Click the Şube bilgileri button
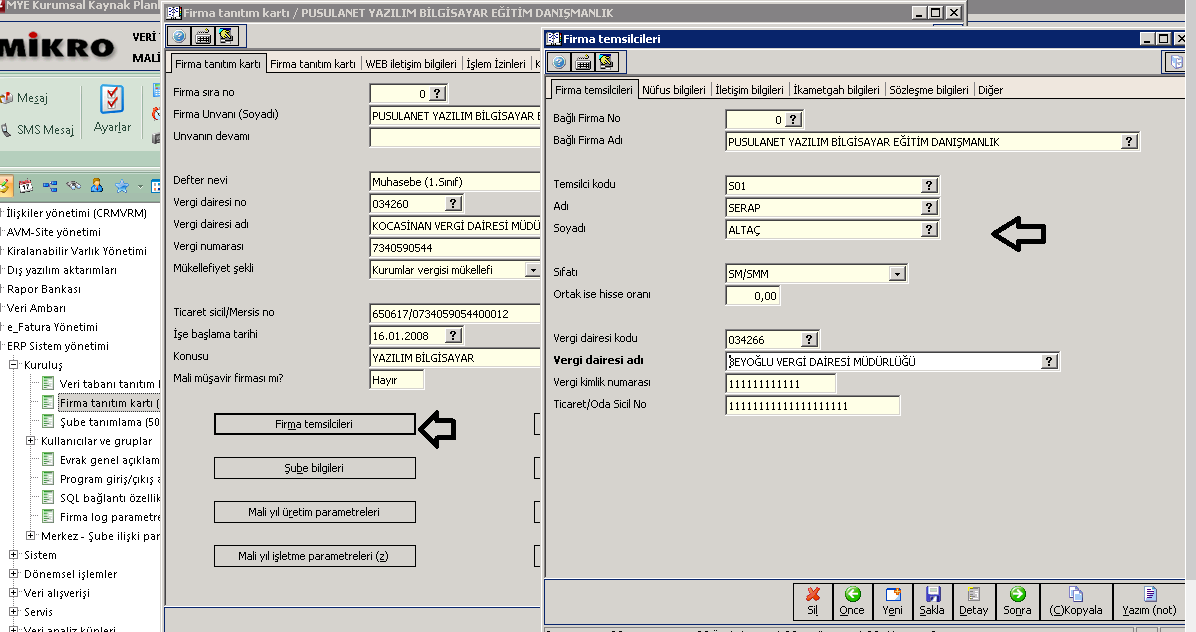The image size is (1196, 632). point(314,468)
